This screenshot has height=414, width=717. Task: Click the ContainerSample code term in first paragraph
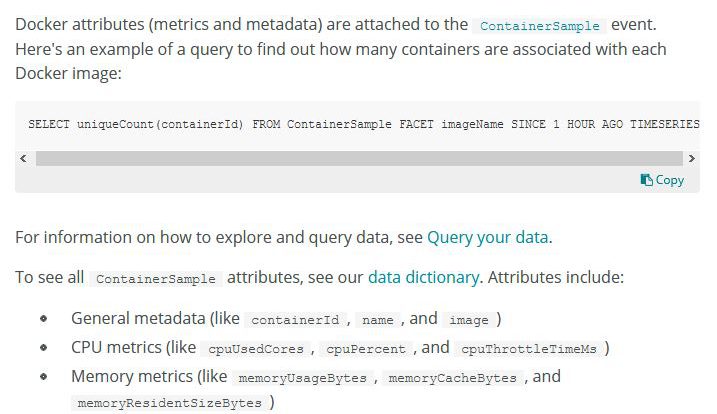[x=540, y=26]
